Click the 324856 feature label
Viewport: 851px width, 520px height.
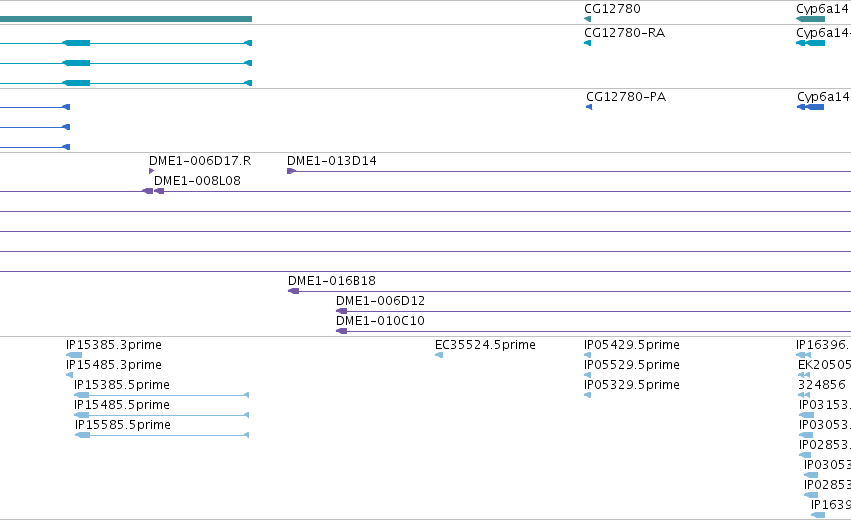pos(822,385)
